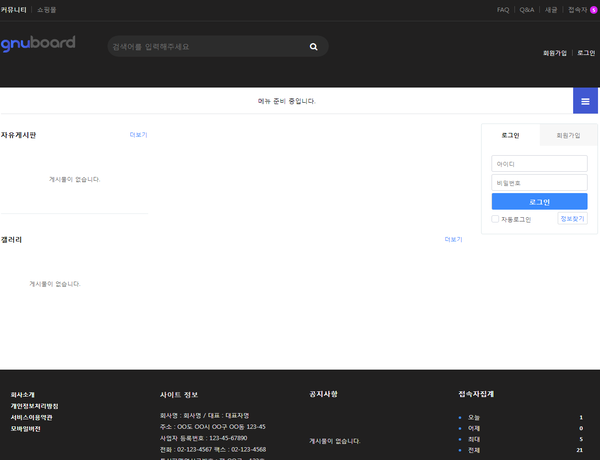Viewport: 600px width, 460px height.
Task: Open the FAQ link
Action: [x=503, y=10]
